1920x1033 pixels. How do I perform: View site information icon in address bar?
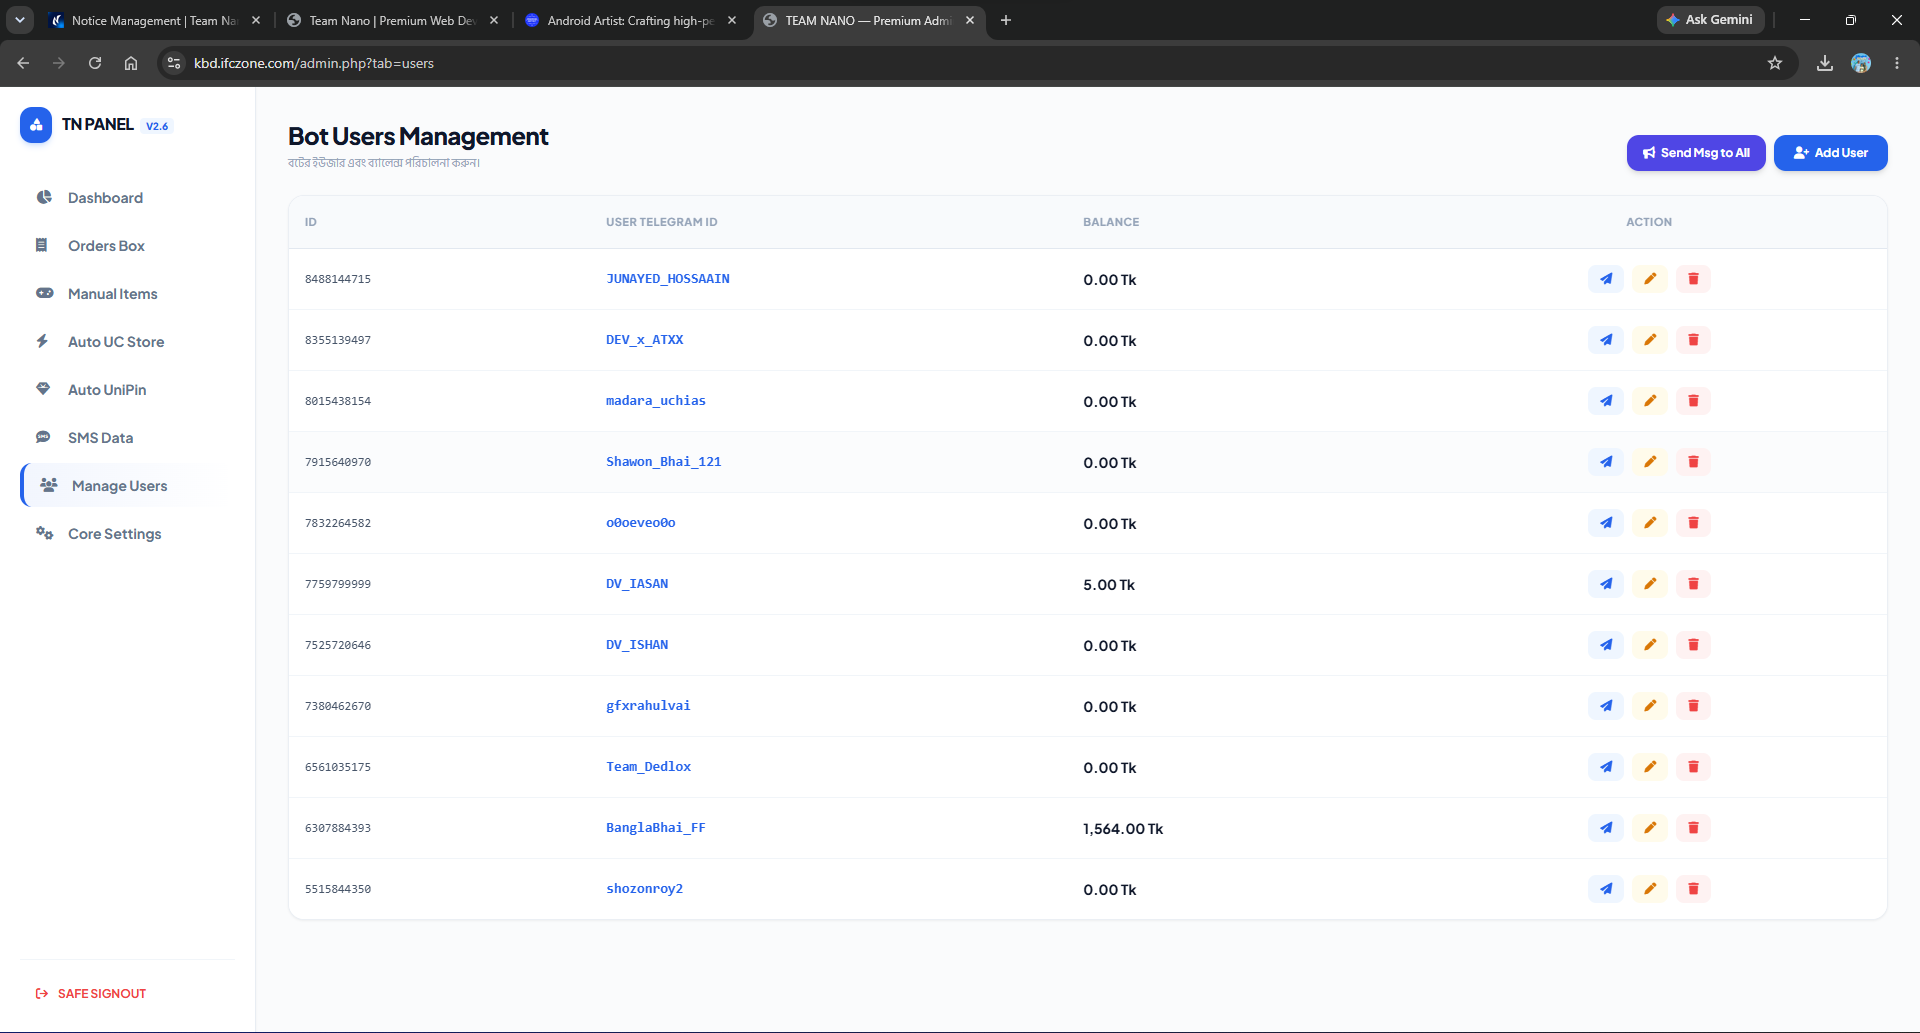(174, 63)
